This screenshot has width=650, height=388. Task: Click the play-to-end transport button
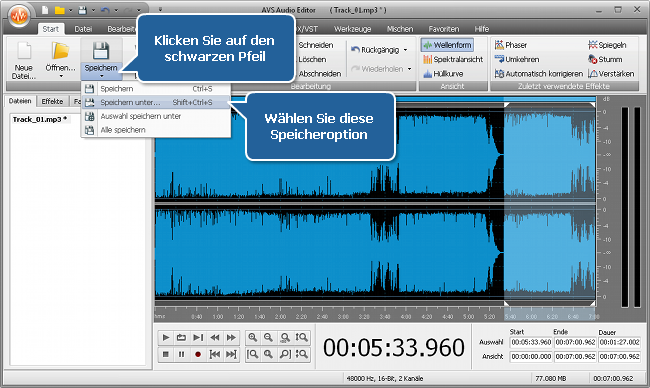click(x=198, y=337)
